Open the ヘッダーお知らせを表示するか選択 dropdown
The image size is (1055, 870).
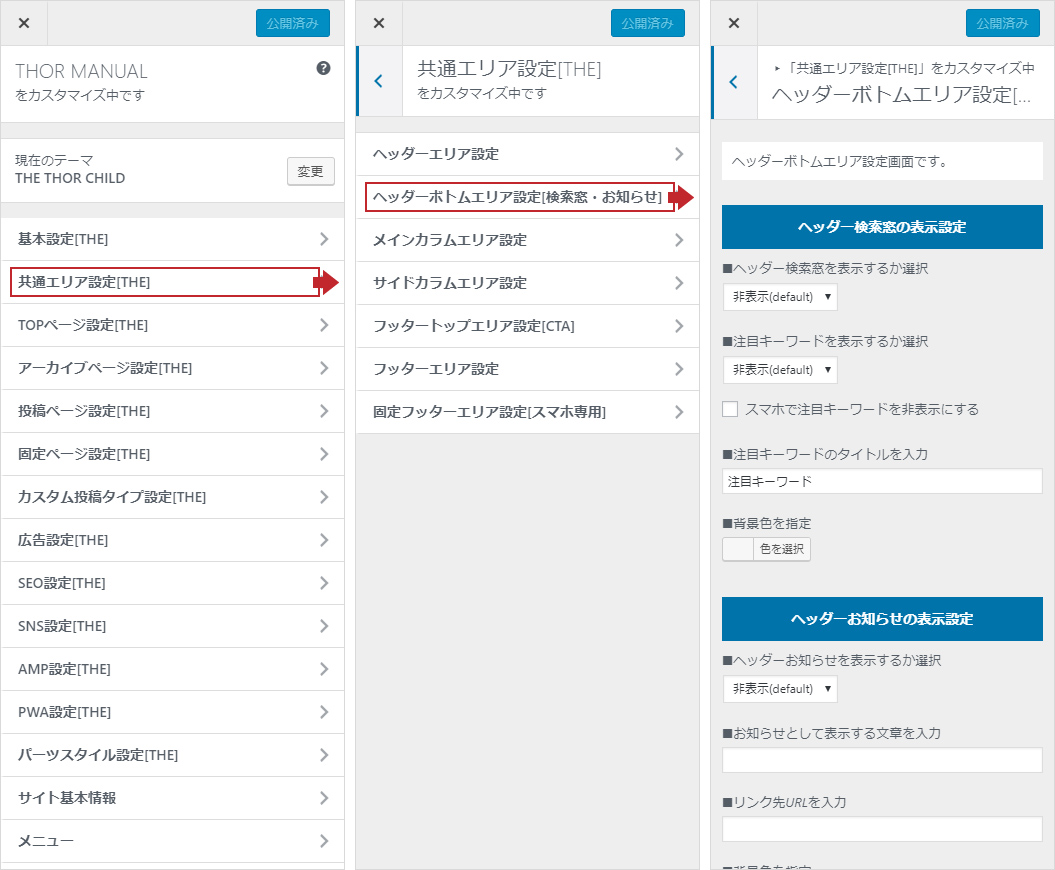click(x=780, y=689)
